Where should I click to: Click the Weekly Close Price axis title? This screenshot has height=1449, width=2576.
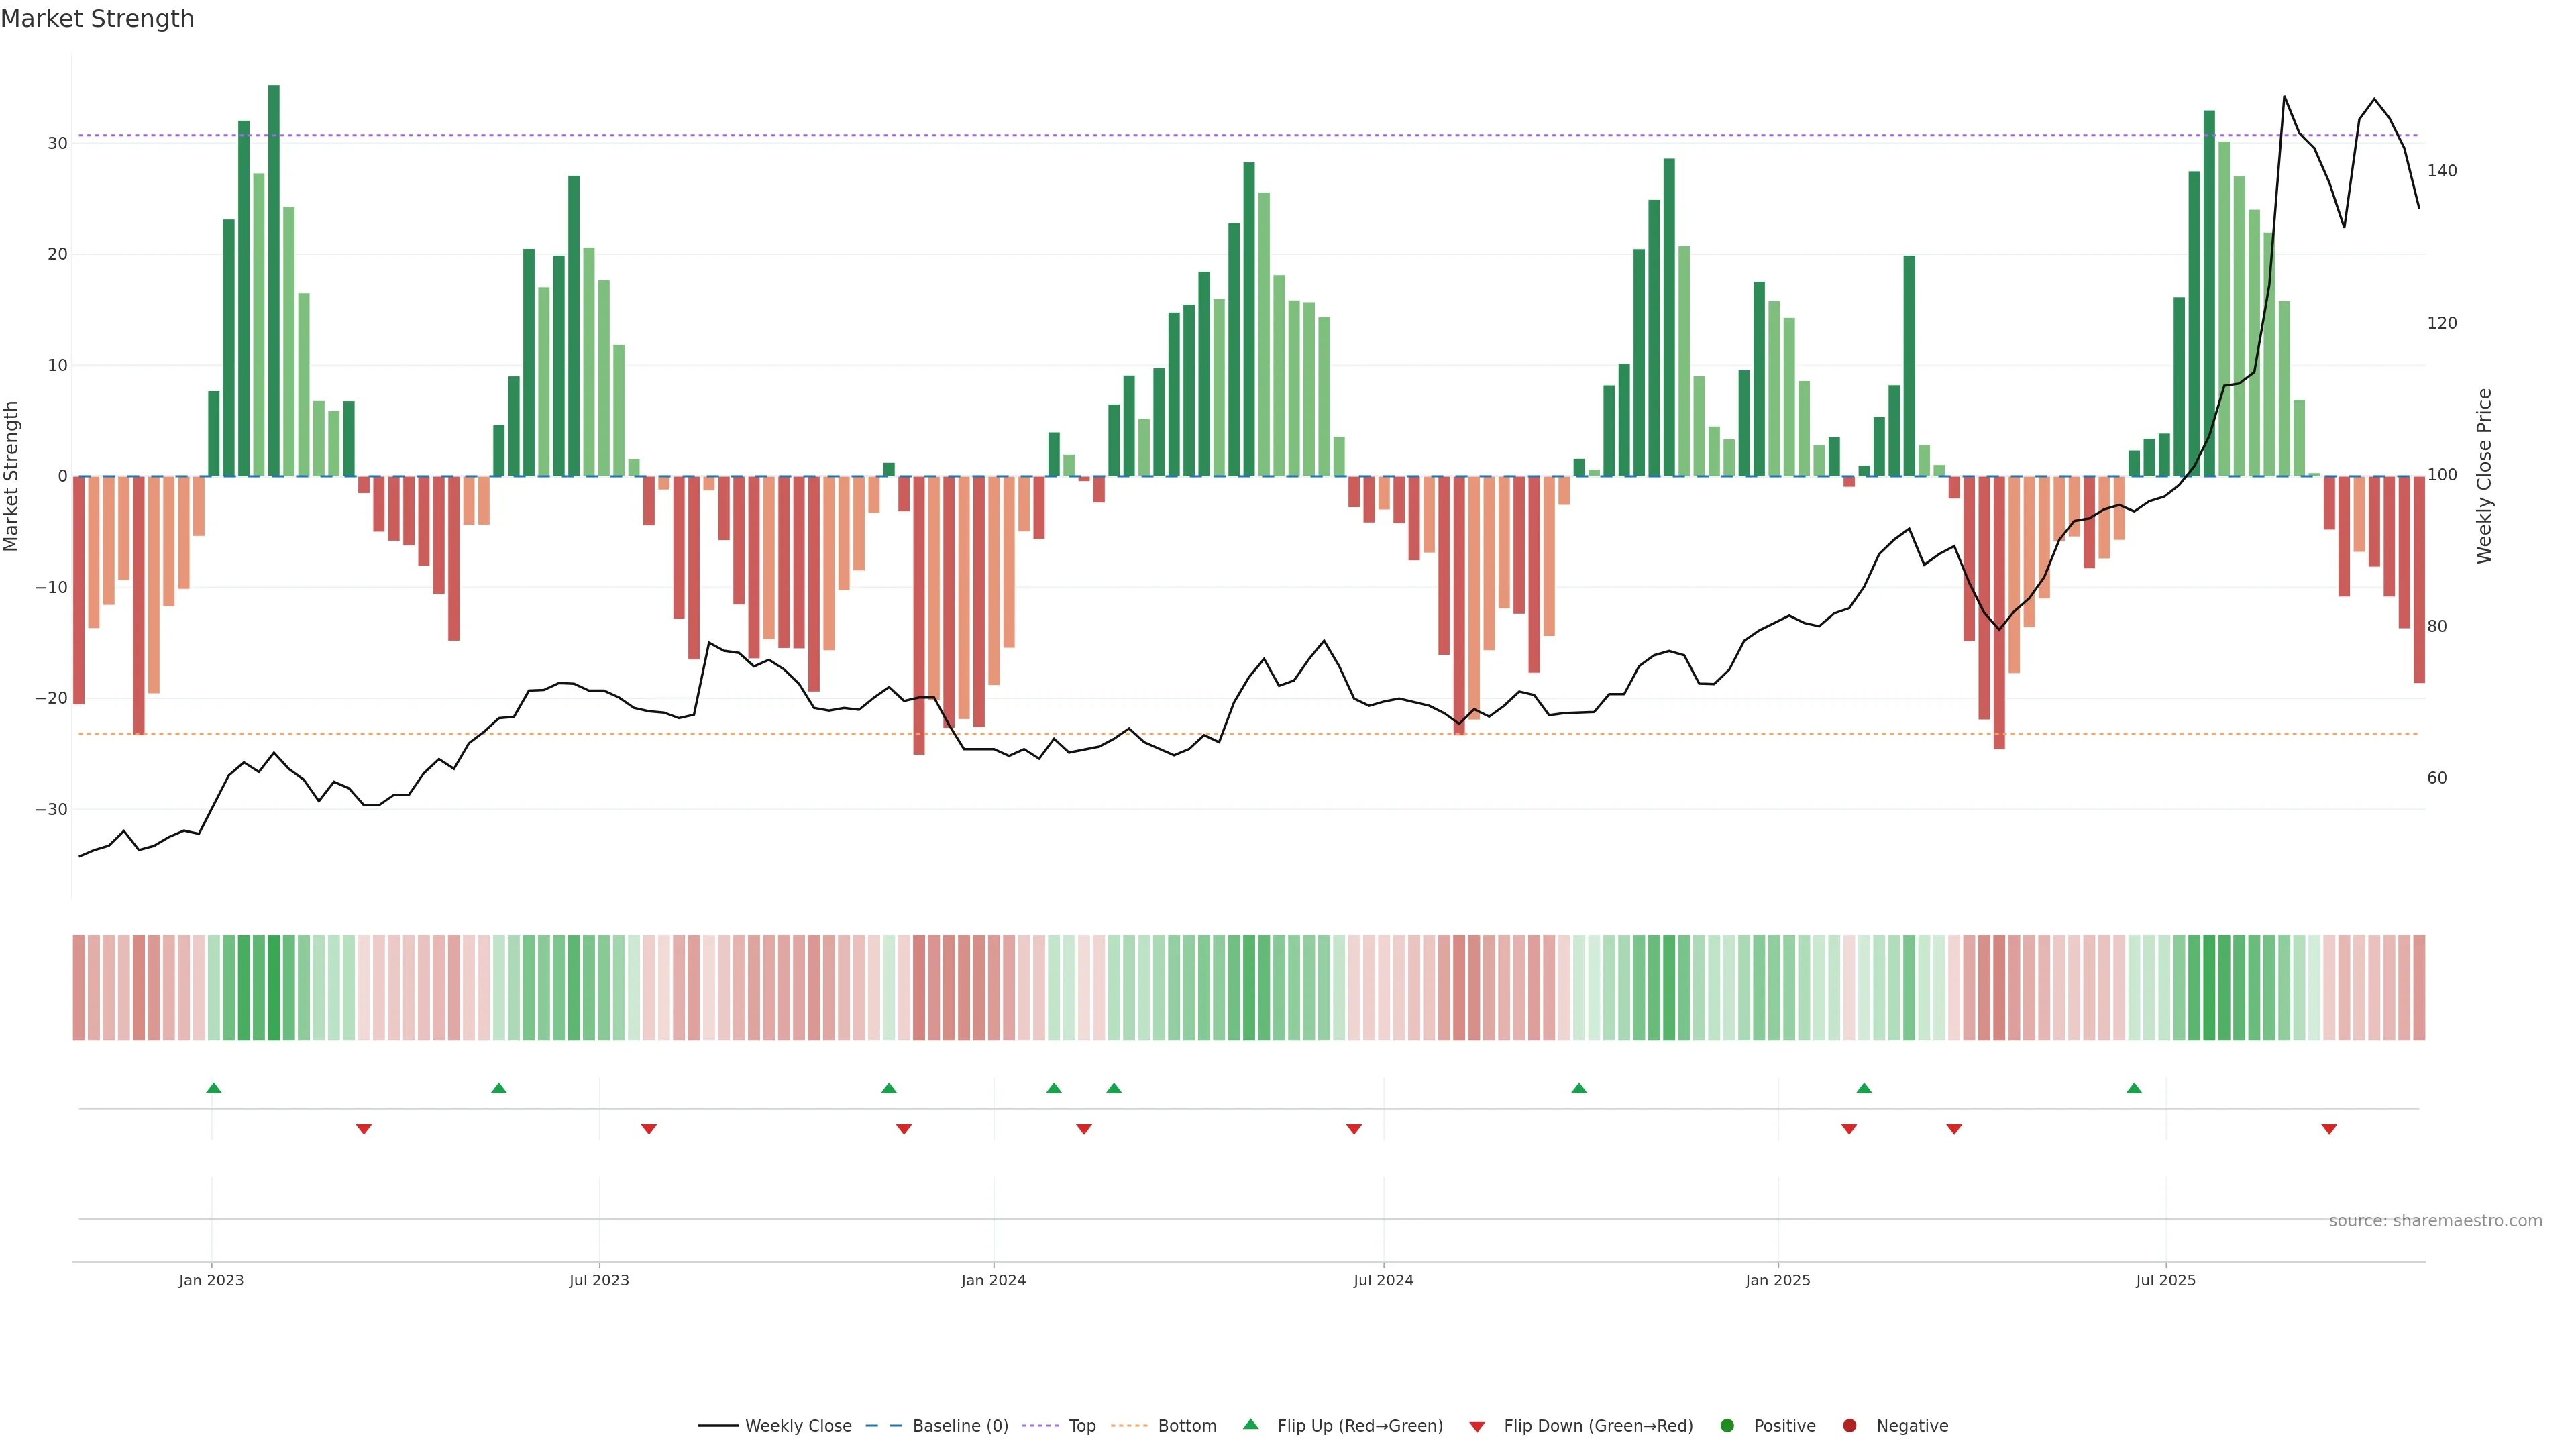click(2484, 476)
